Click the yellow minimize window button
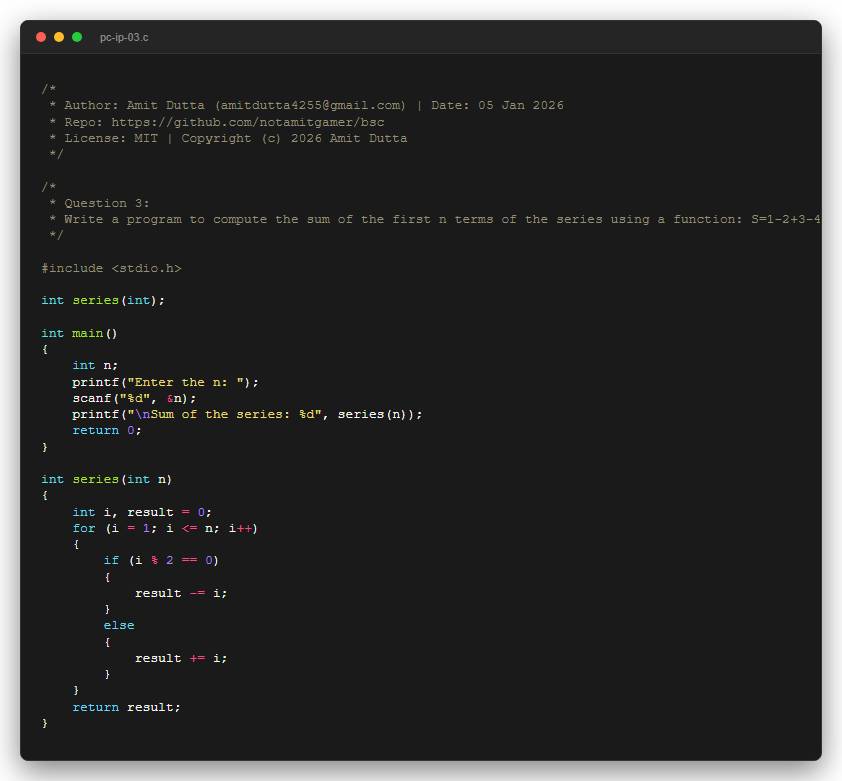This screenshot has height=781, width=842. pos(59,37)
